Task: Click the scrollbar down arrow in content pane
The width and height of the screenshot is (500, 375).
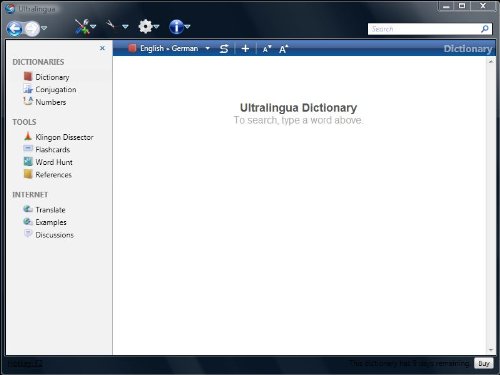Action: click(491, 350)
